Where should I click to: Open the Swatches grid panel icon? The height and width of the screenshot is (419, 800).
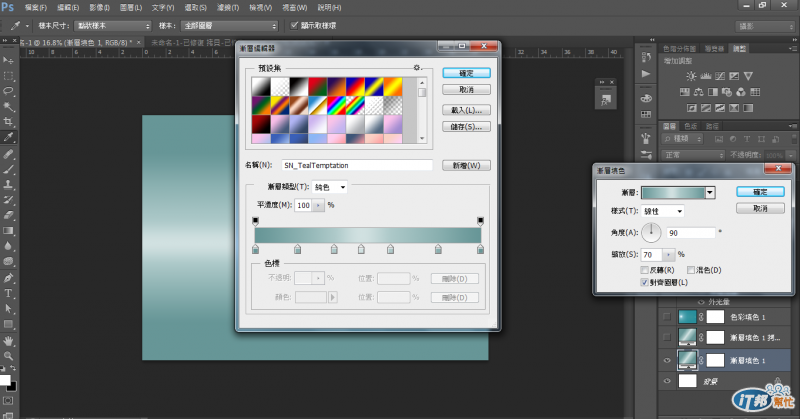click(646, 114)
